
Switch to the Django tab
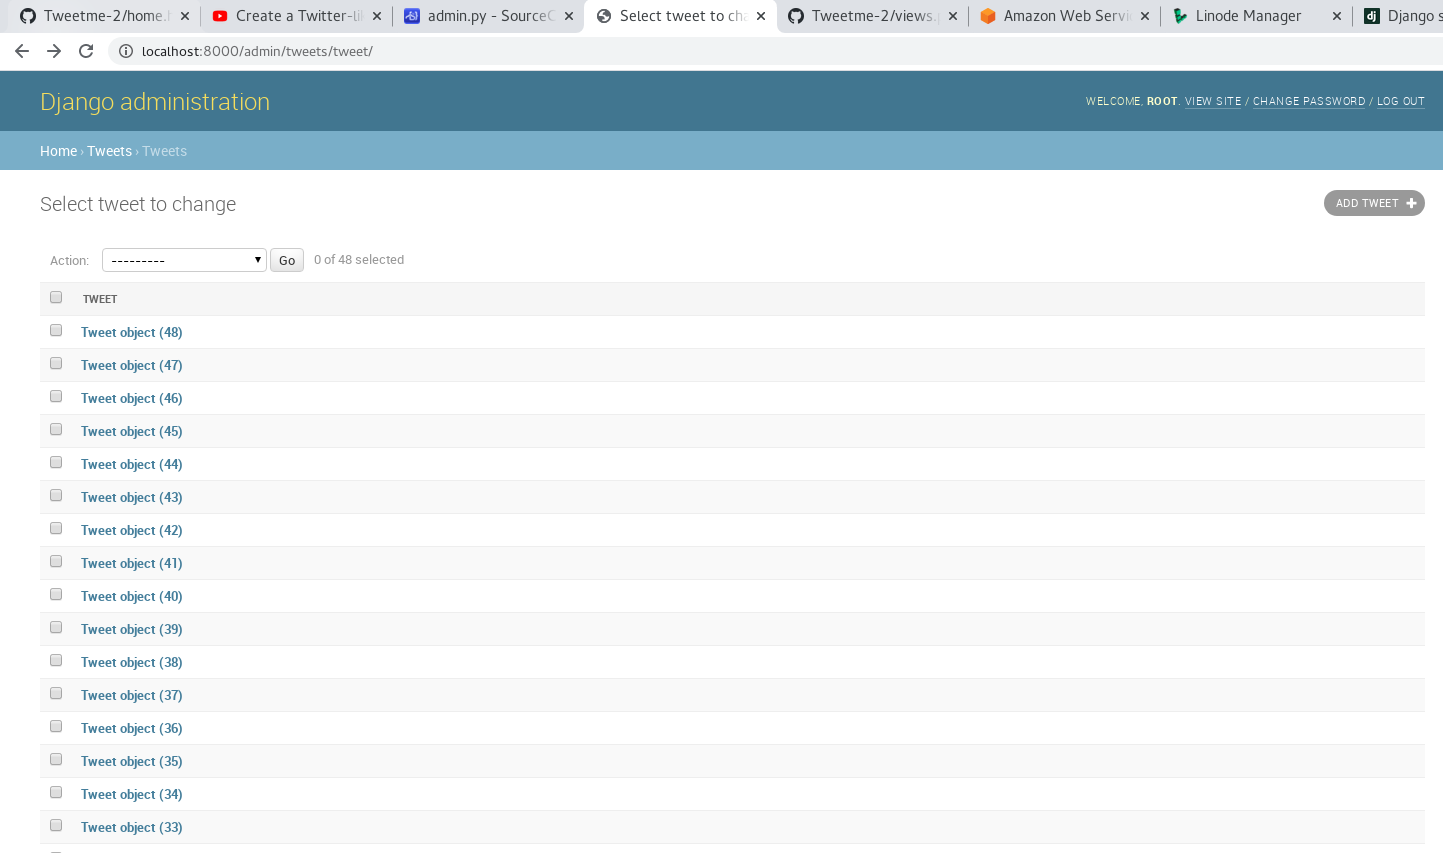(1400, 16)
